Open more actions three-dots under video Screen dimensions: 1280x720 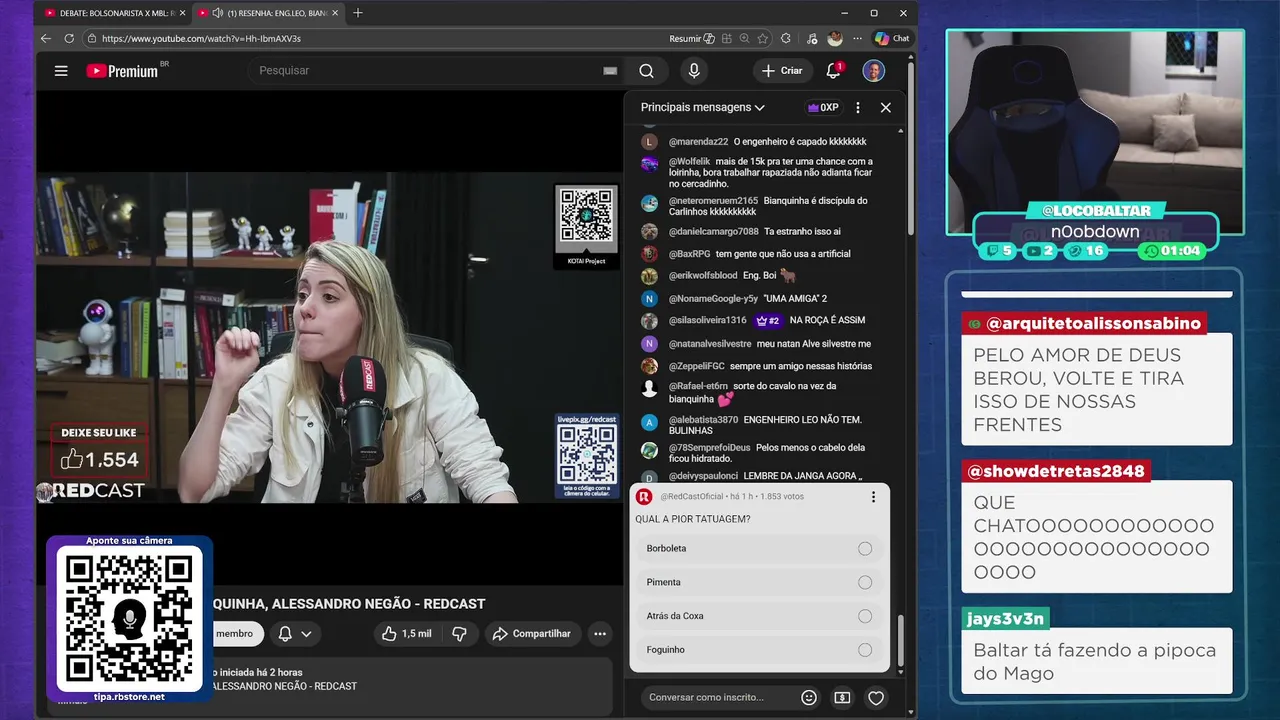(600, 634)
